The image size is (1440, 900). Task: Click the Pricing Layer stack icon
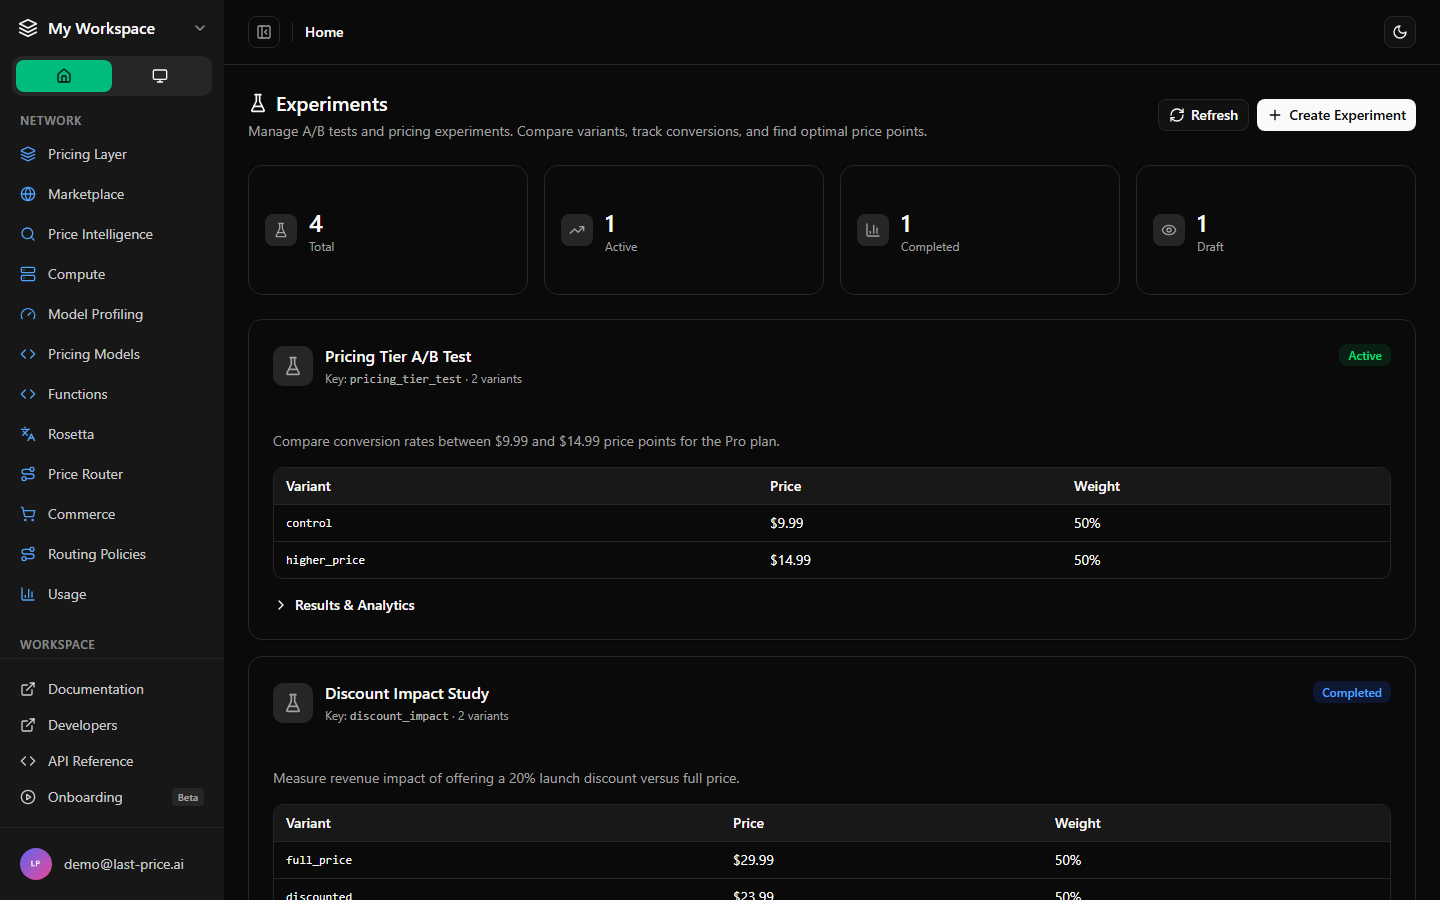[28, 154]
